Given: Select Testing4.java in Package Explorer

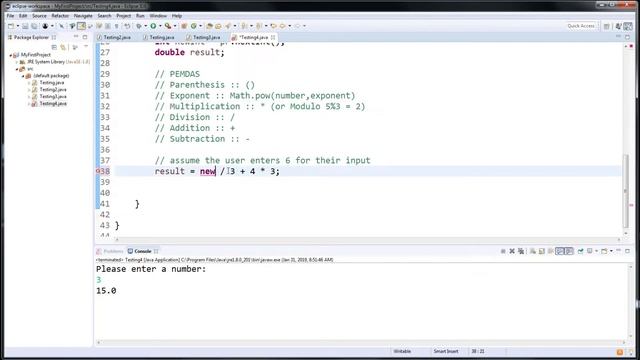Looking at the screenshot, I should click(53, 104).
